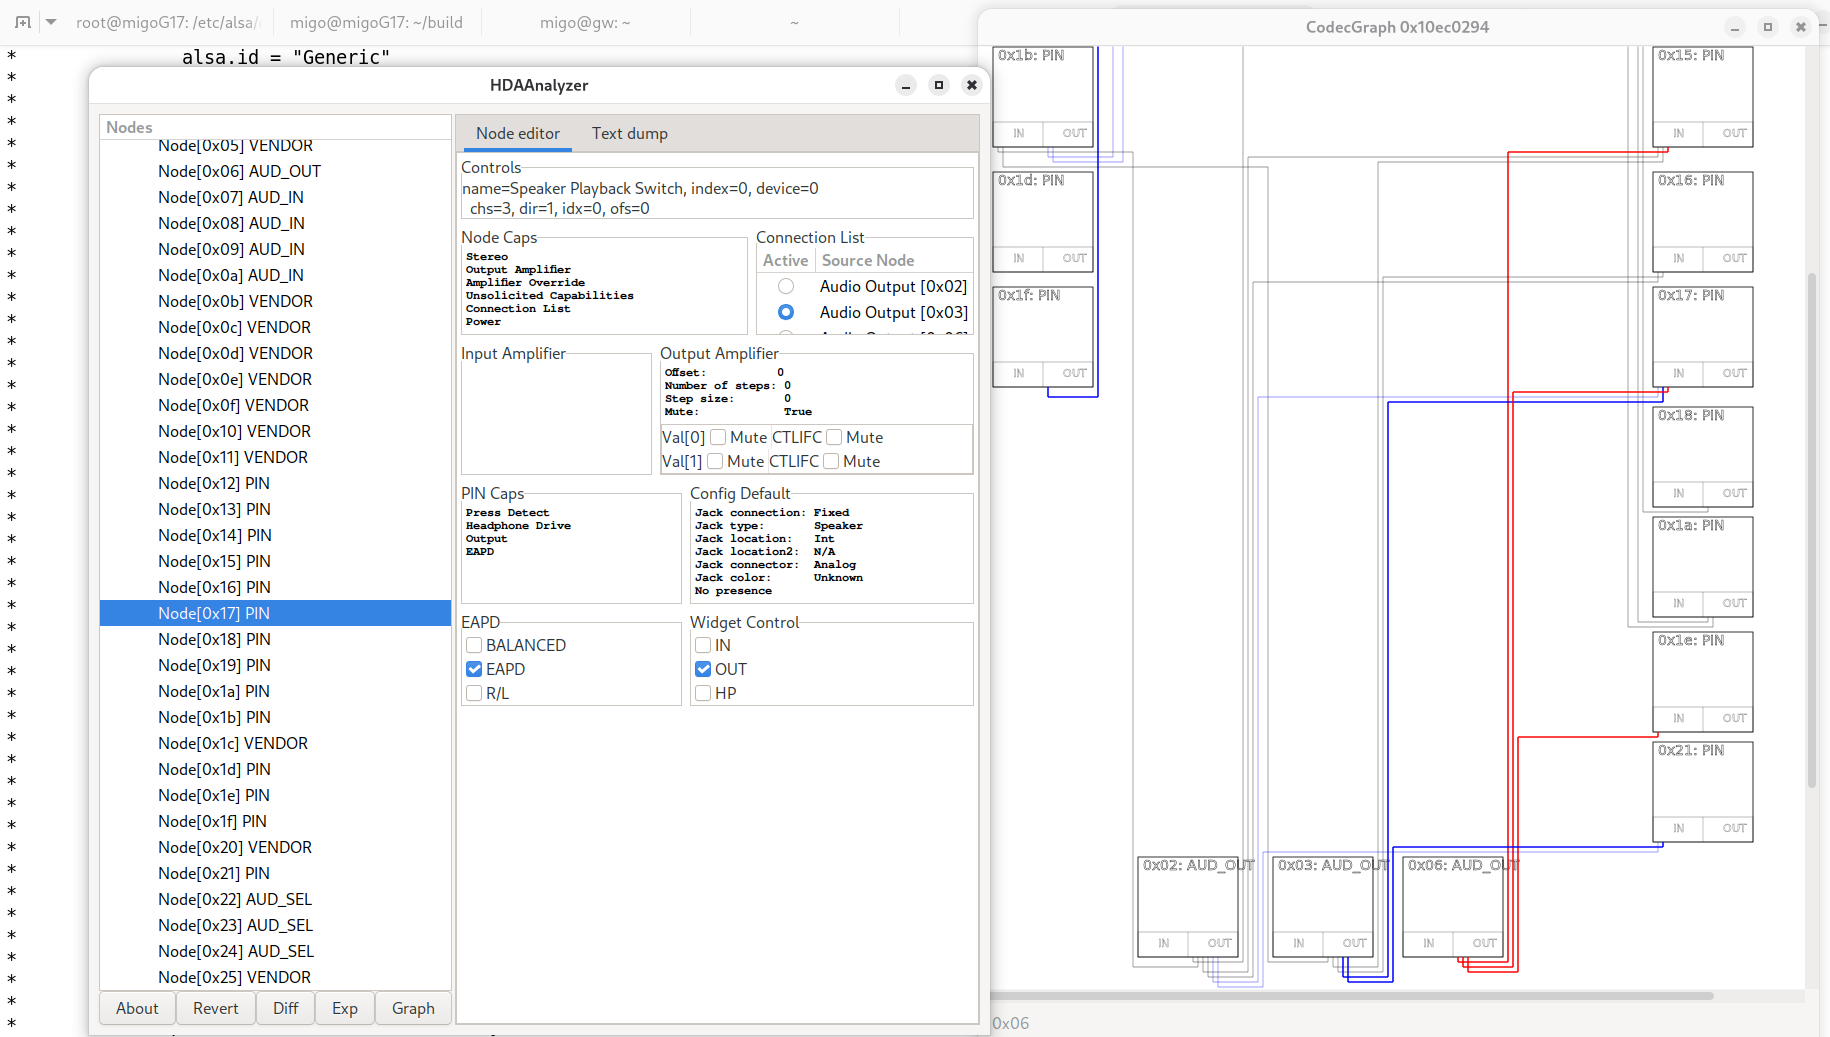Minimize the HDAAnalyzer window
This screenshot has height=1037, width=1830.
pos(905,85)
